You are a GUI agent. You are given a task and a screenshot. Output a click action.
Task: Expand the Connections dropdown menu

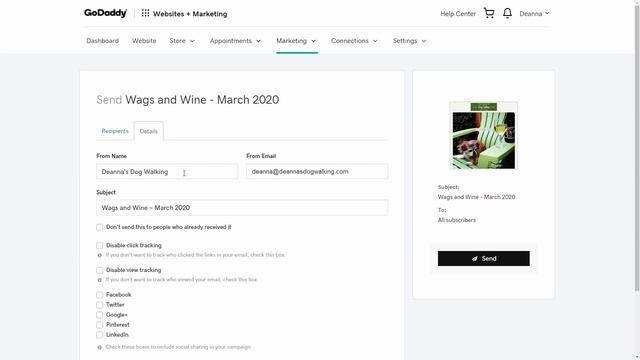354,41
